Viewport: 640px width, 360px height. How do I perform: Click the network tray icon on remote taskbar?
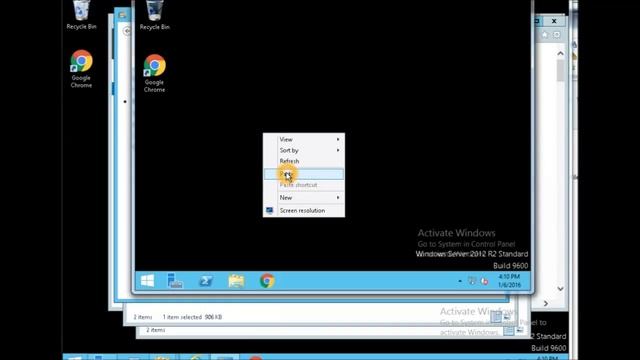472,281
